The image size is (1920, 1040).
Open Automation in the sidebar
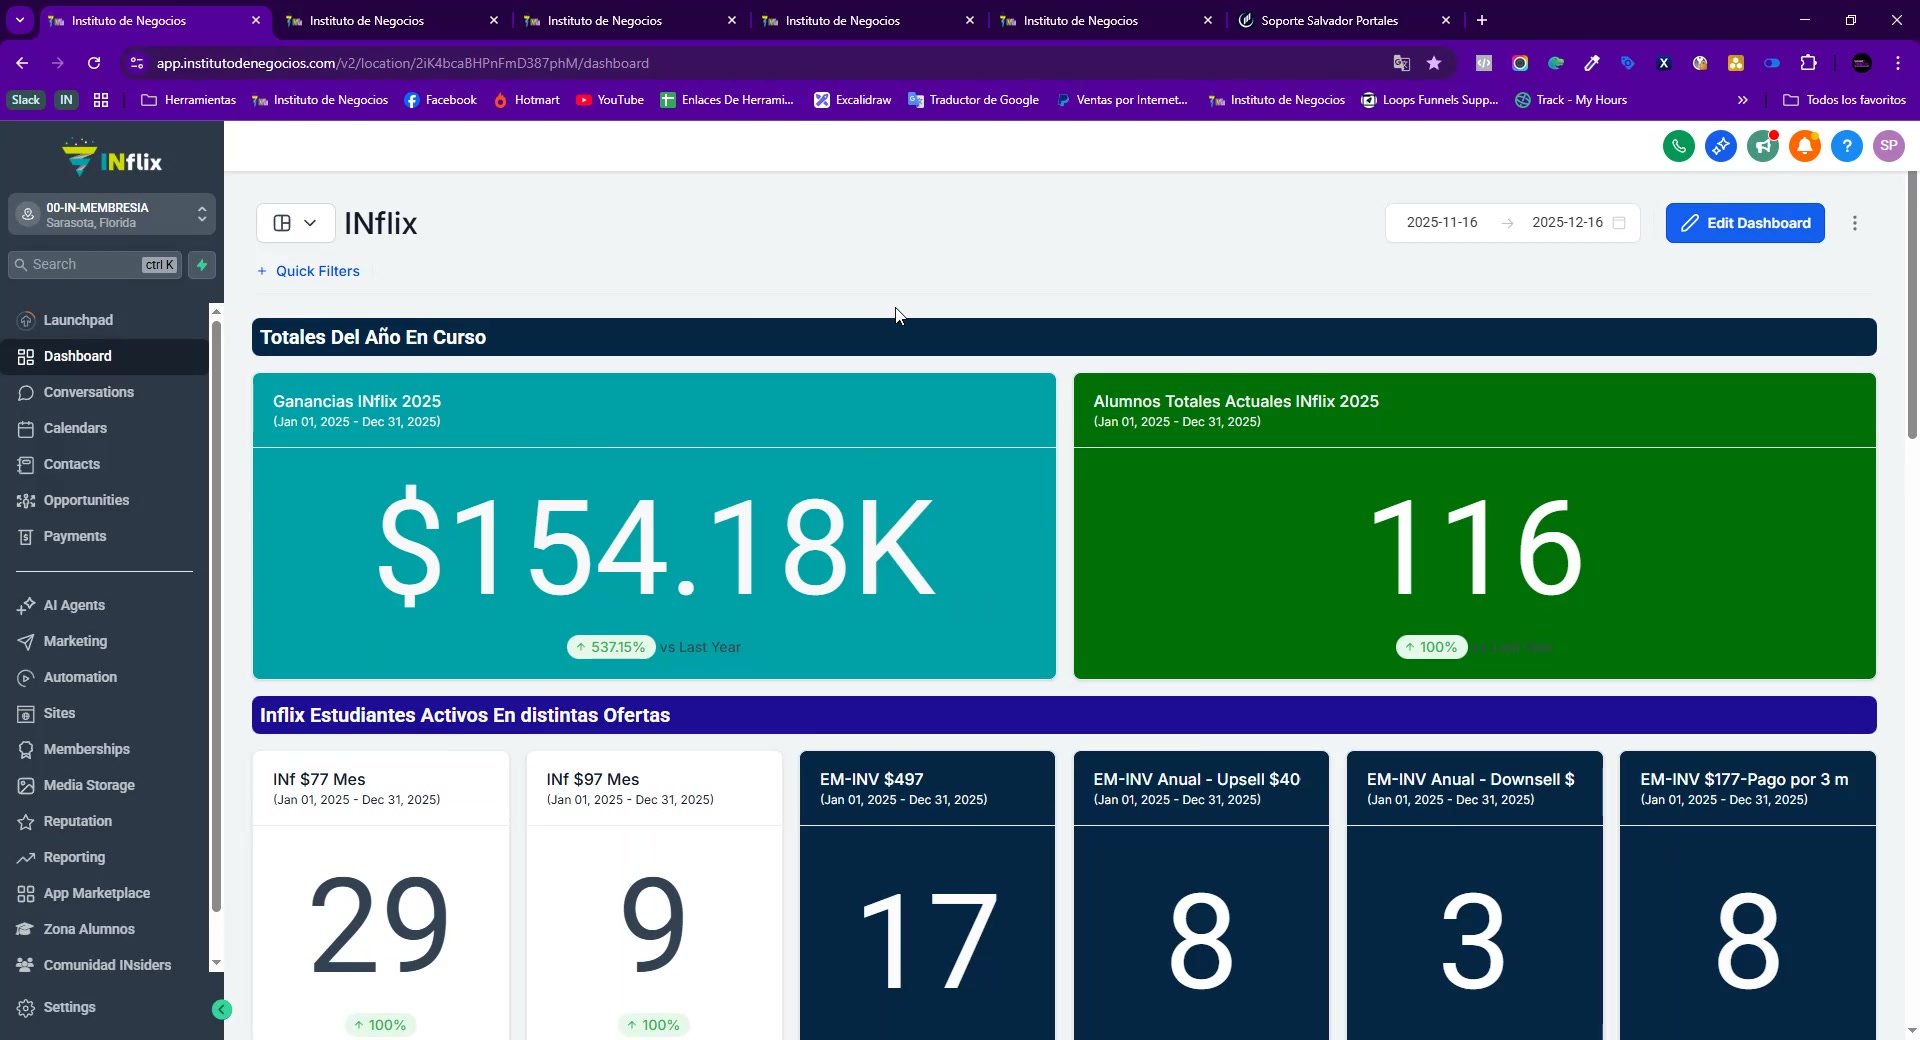pos(105,677)
